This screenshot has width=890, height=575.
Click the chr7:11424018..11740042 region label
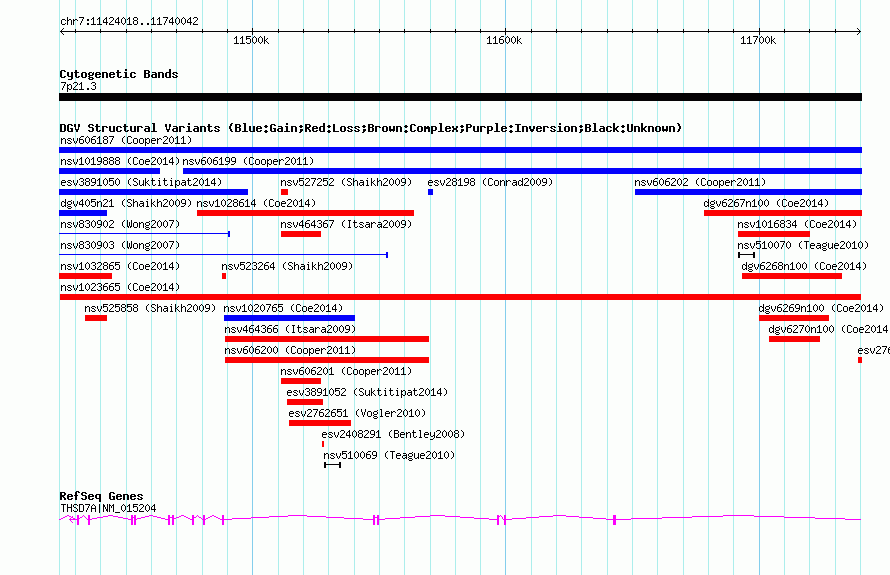click(x=129, y=22)
